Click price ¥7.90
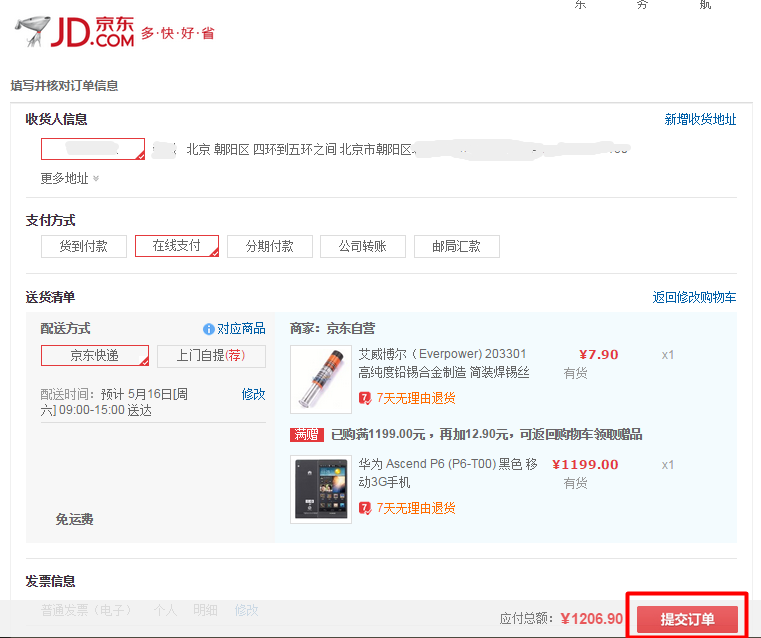The image size is (761, 638). tap(598, 355)
